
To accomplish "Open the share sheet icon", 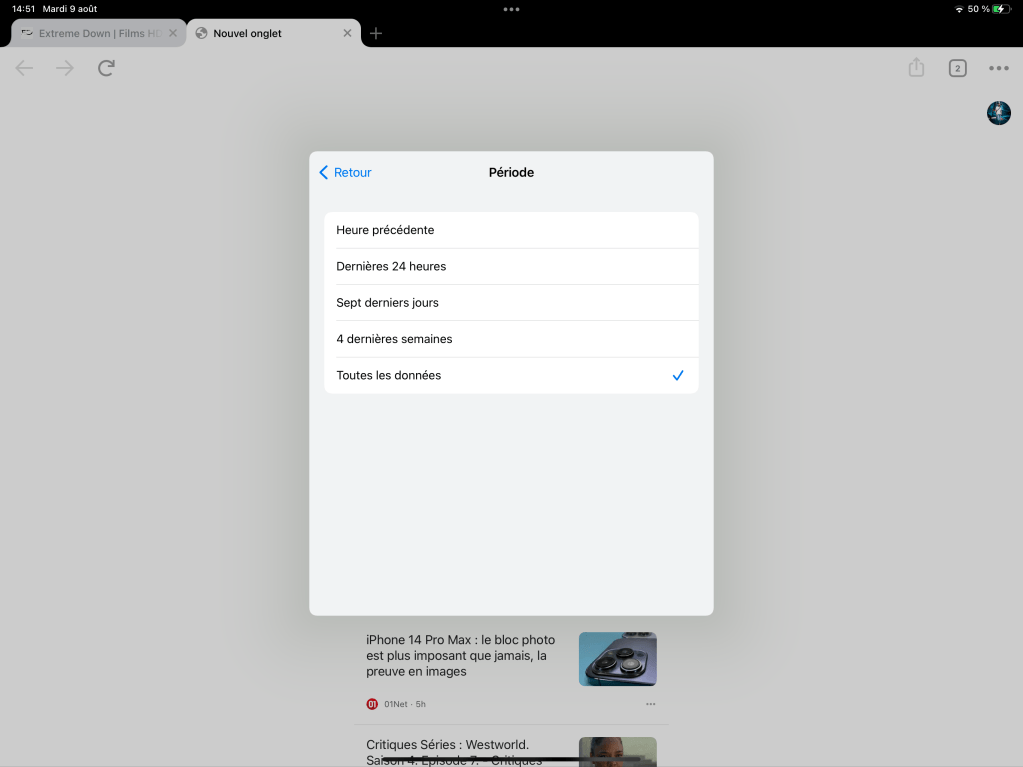I will 916,68.
